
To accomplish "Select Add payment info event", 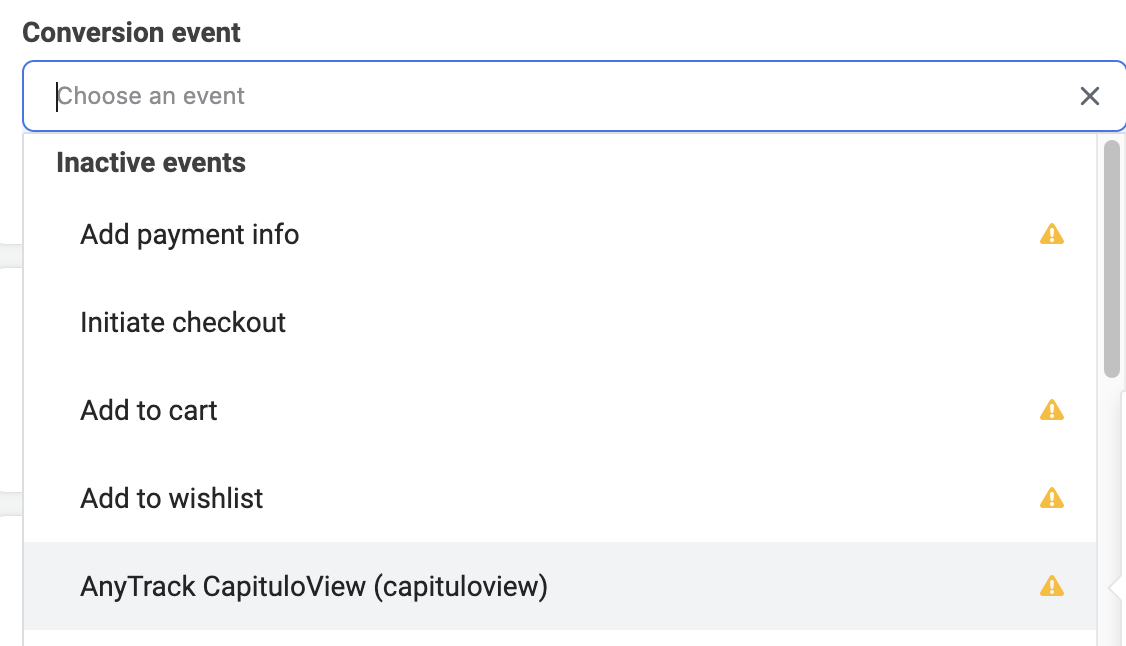I will [560, 235].
